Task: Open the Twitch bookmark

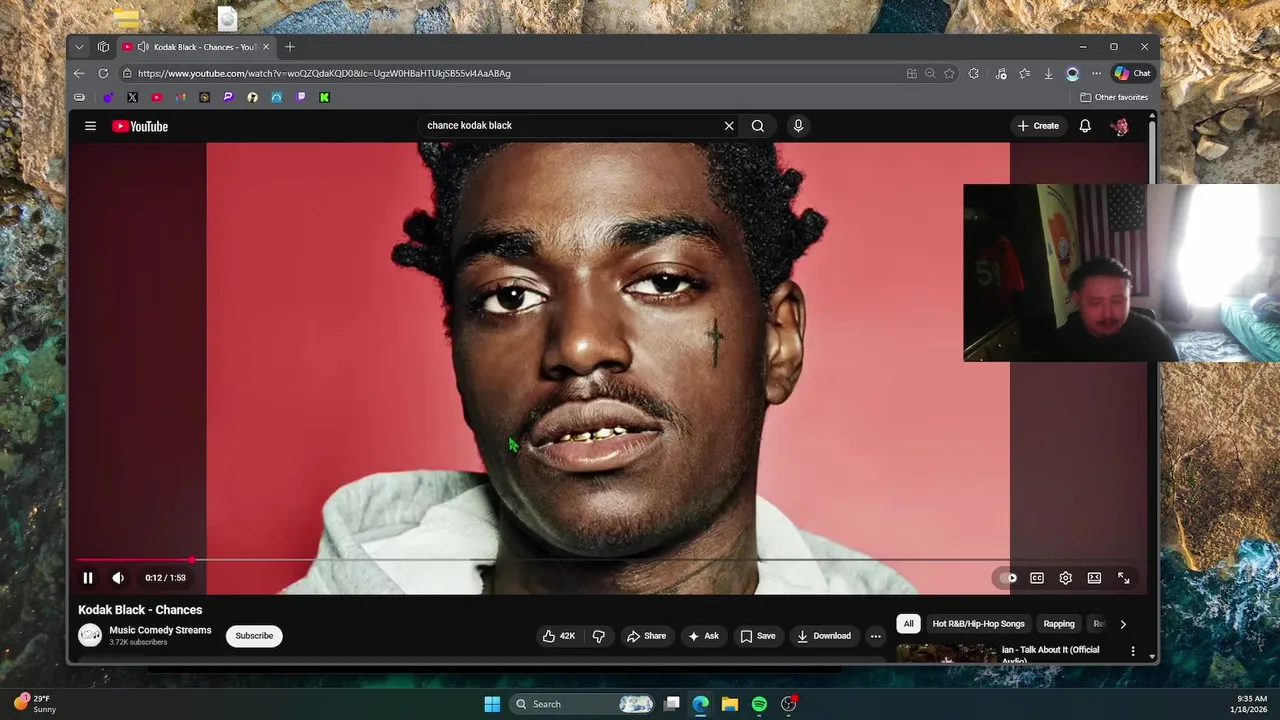Action: click(x=301, y=97)
